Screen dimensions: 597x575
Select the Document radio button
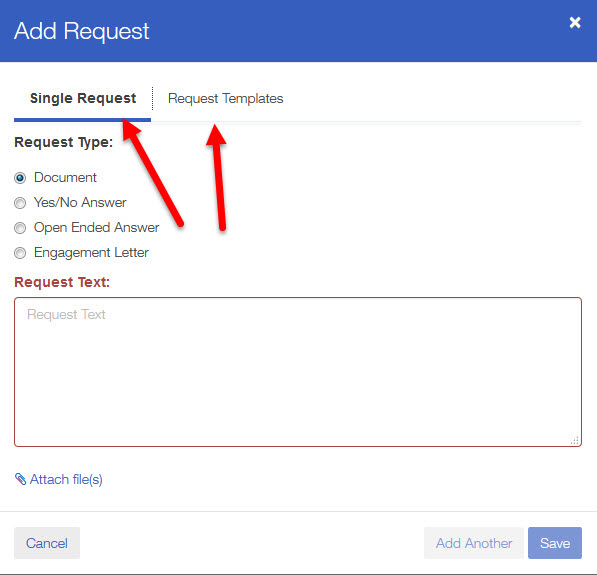click(20, 178)
